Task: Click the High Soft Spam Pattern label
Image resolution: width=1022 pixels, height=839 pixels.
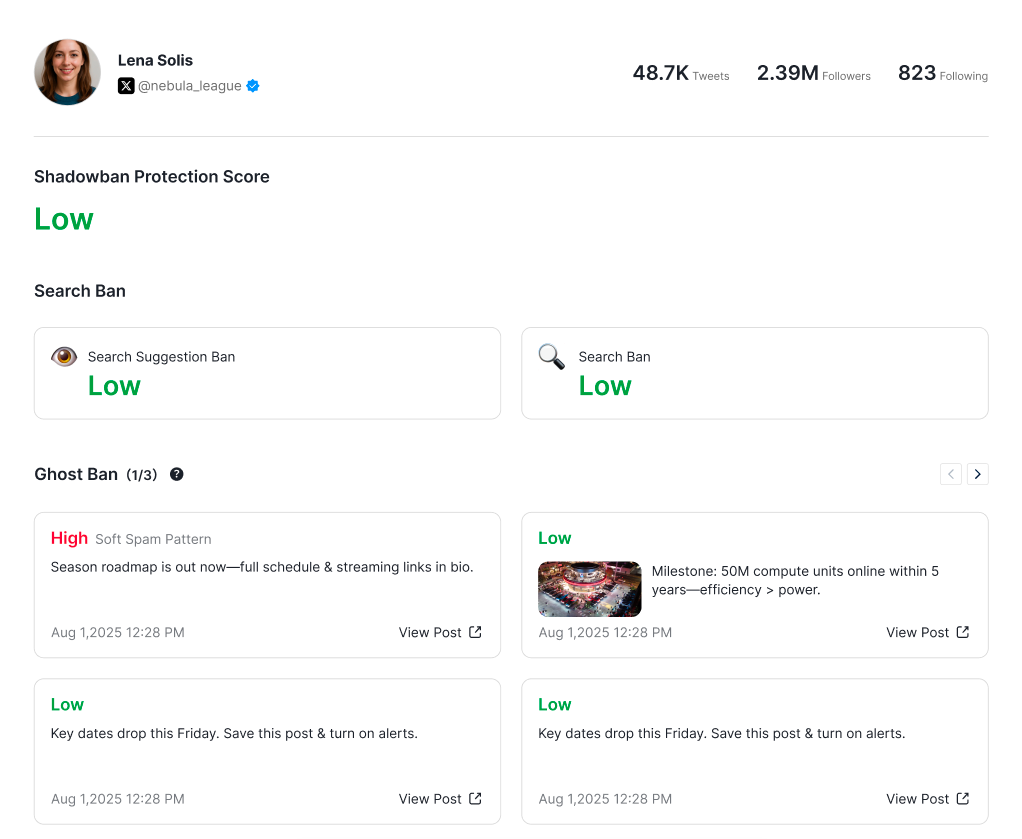Action: tap(131, 539)
